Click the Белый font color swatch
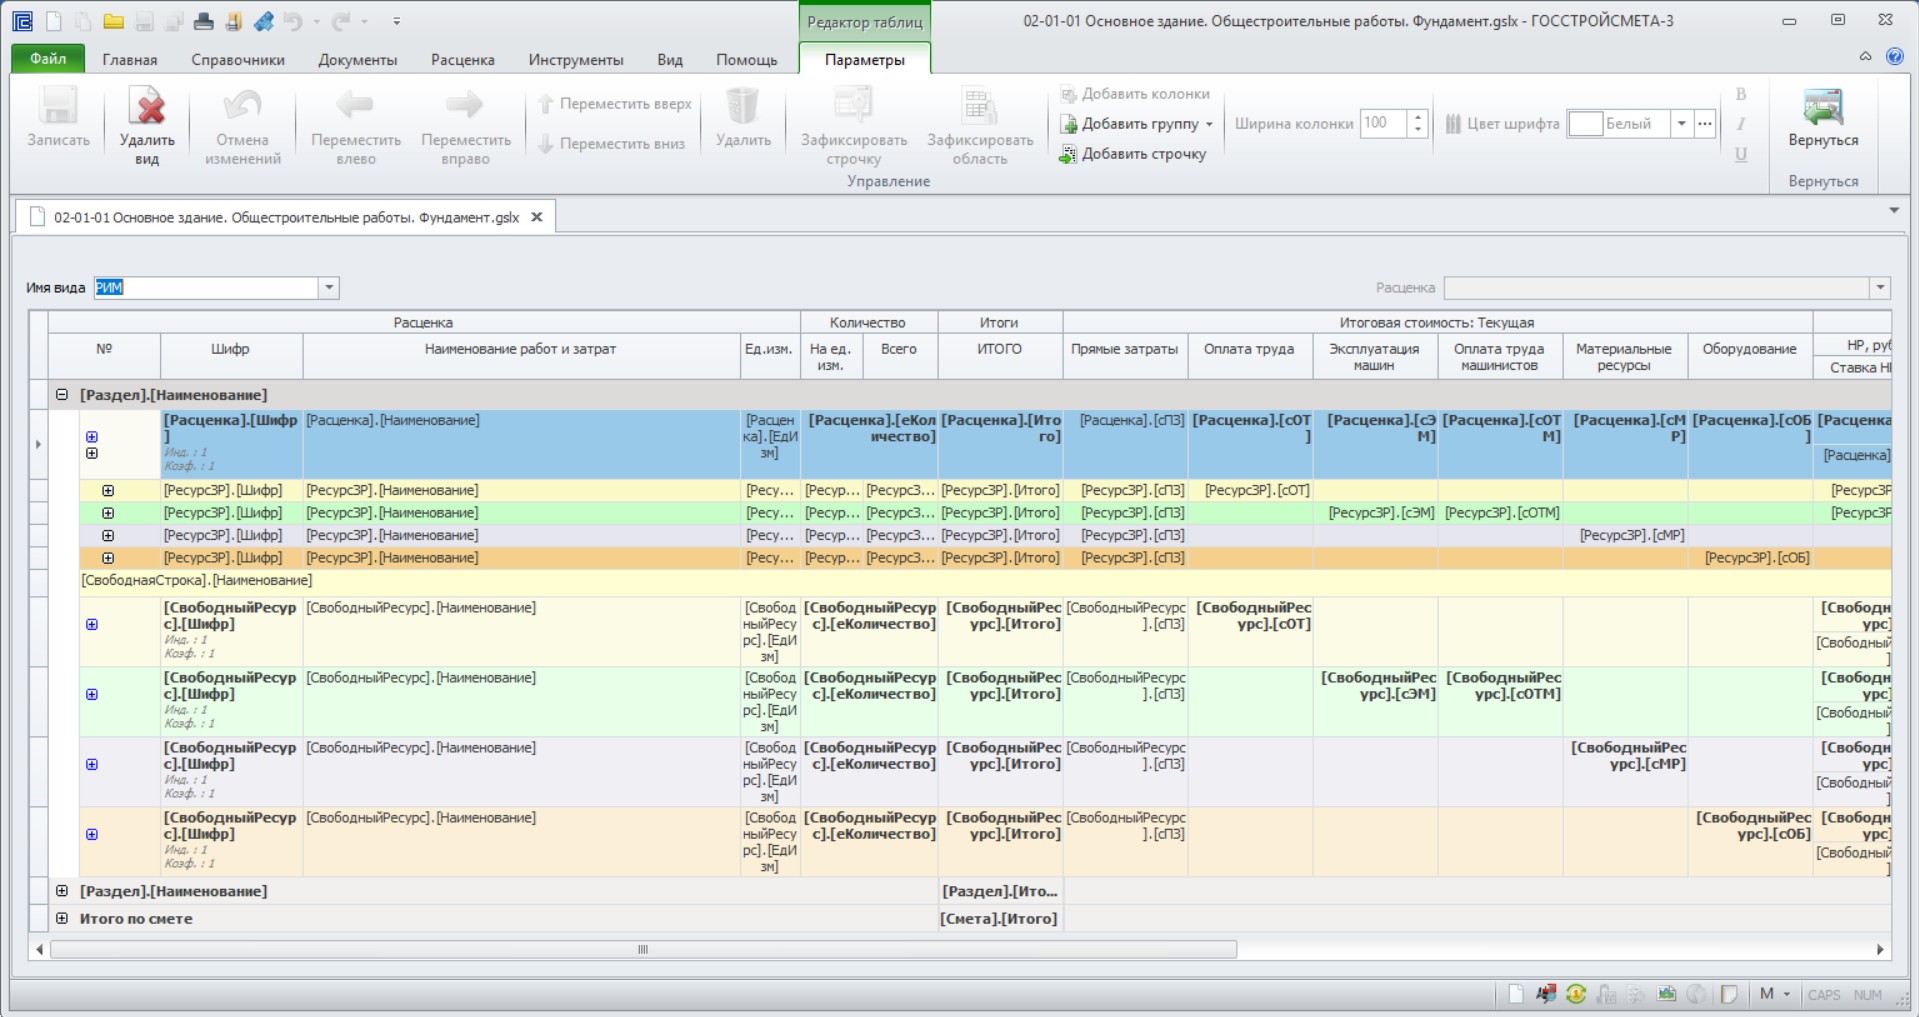The image size is (1919, 1017). tap(1585, 124)
